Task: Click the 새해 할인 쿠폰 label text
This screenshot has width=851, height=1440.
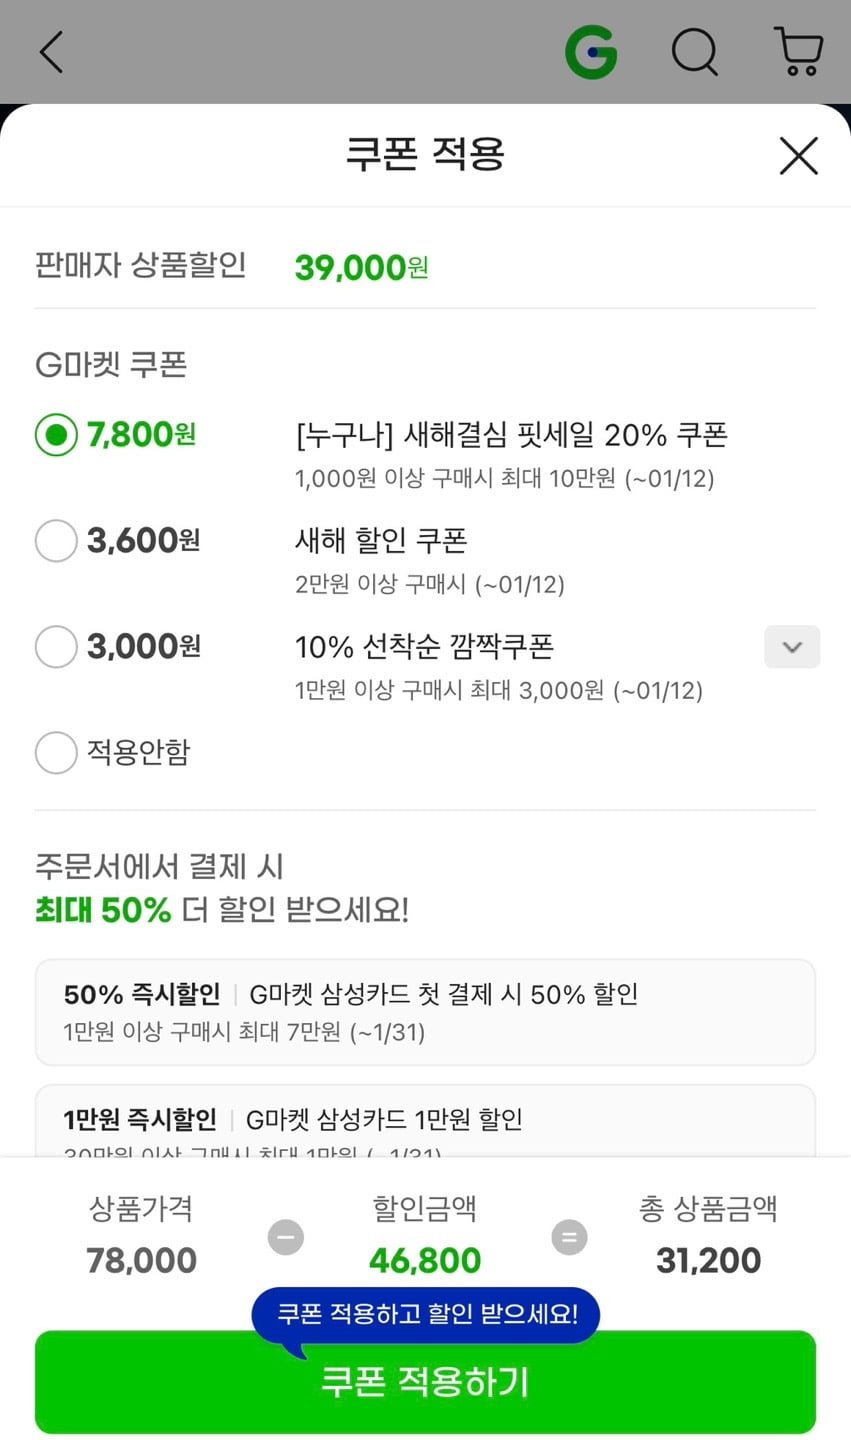Action: [381, 541]
